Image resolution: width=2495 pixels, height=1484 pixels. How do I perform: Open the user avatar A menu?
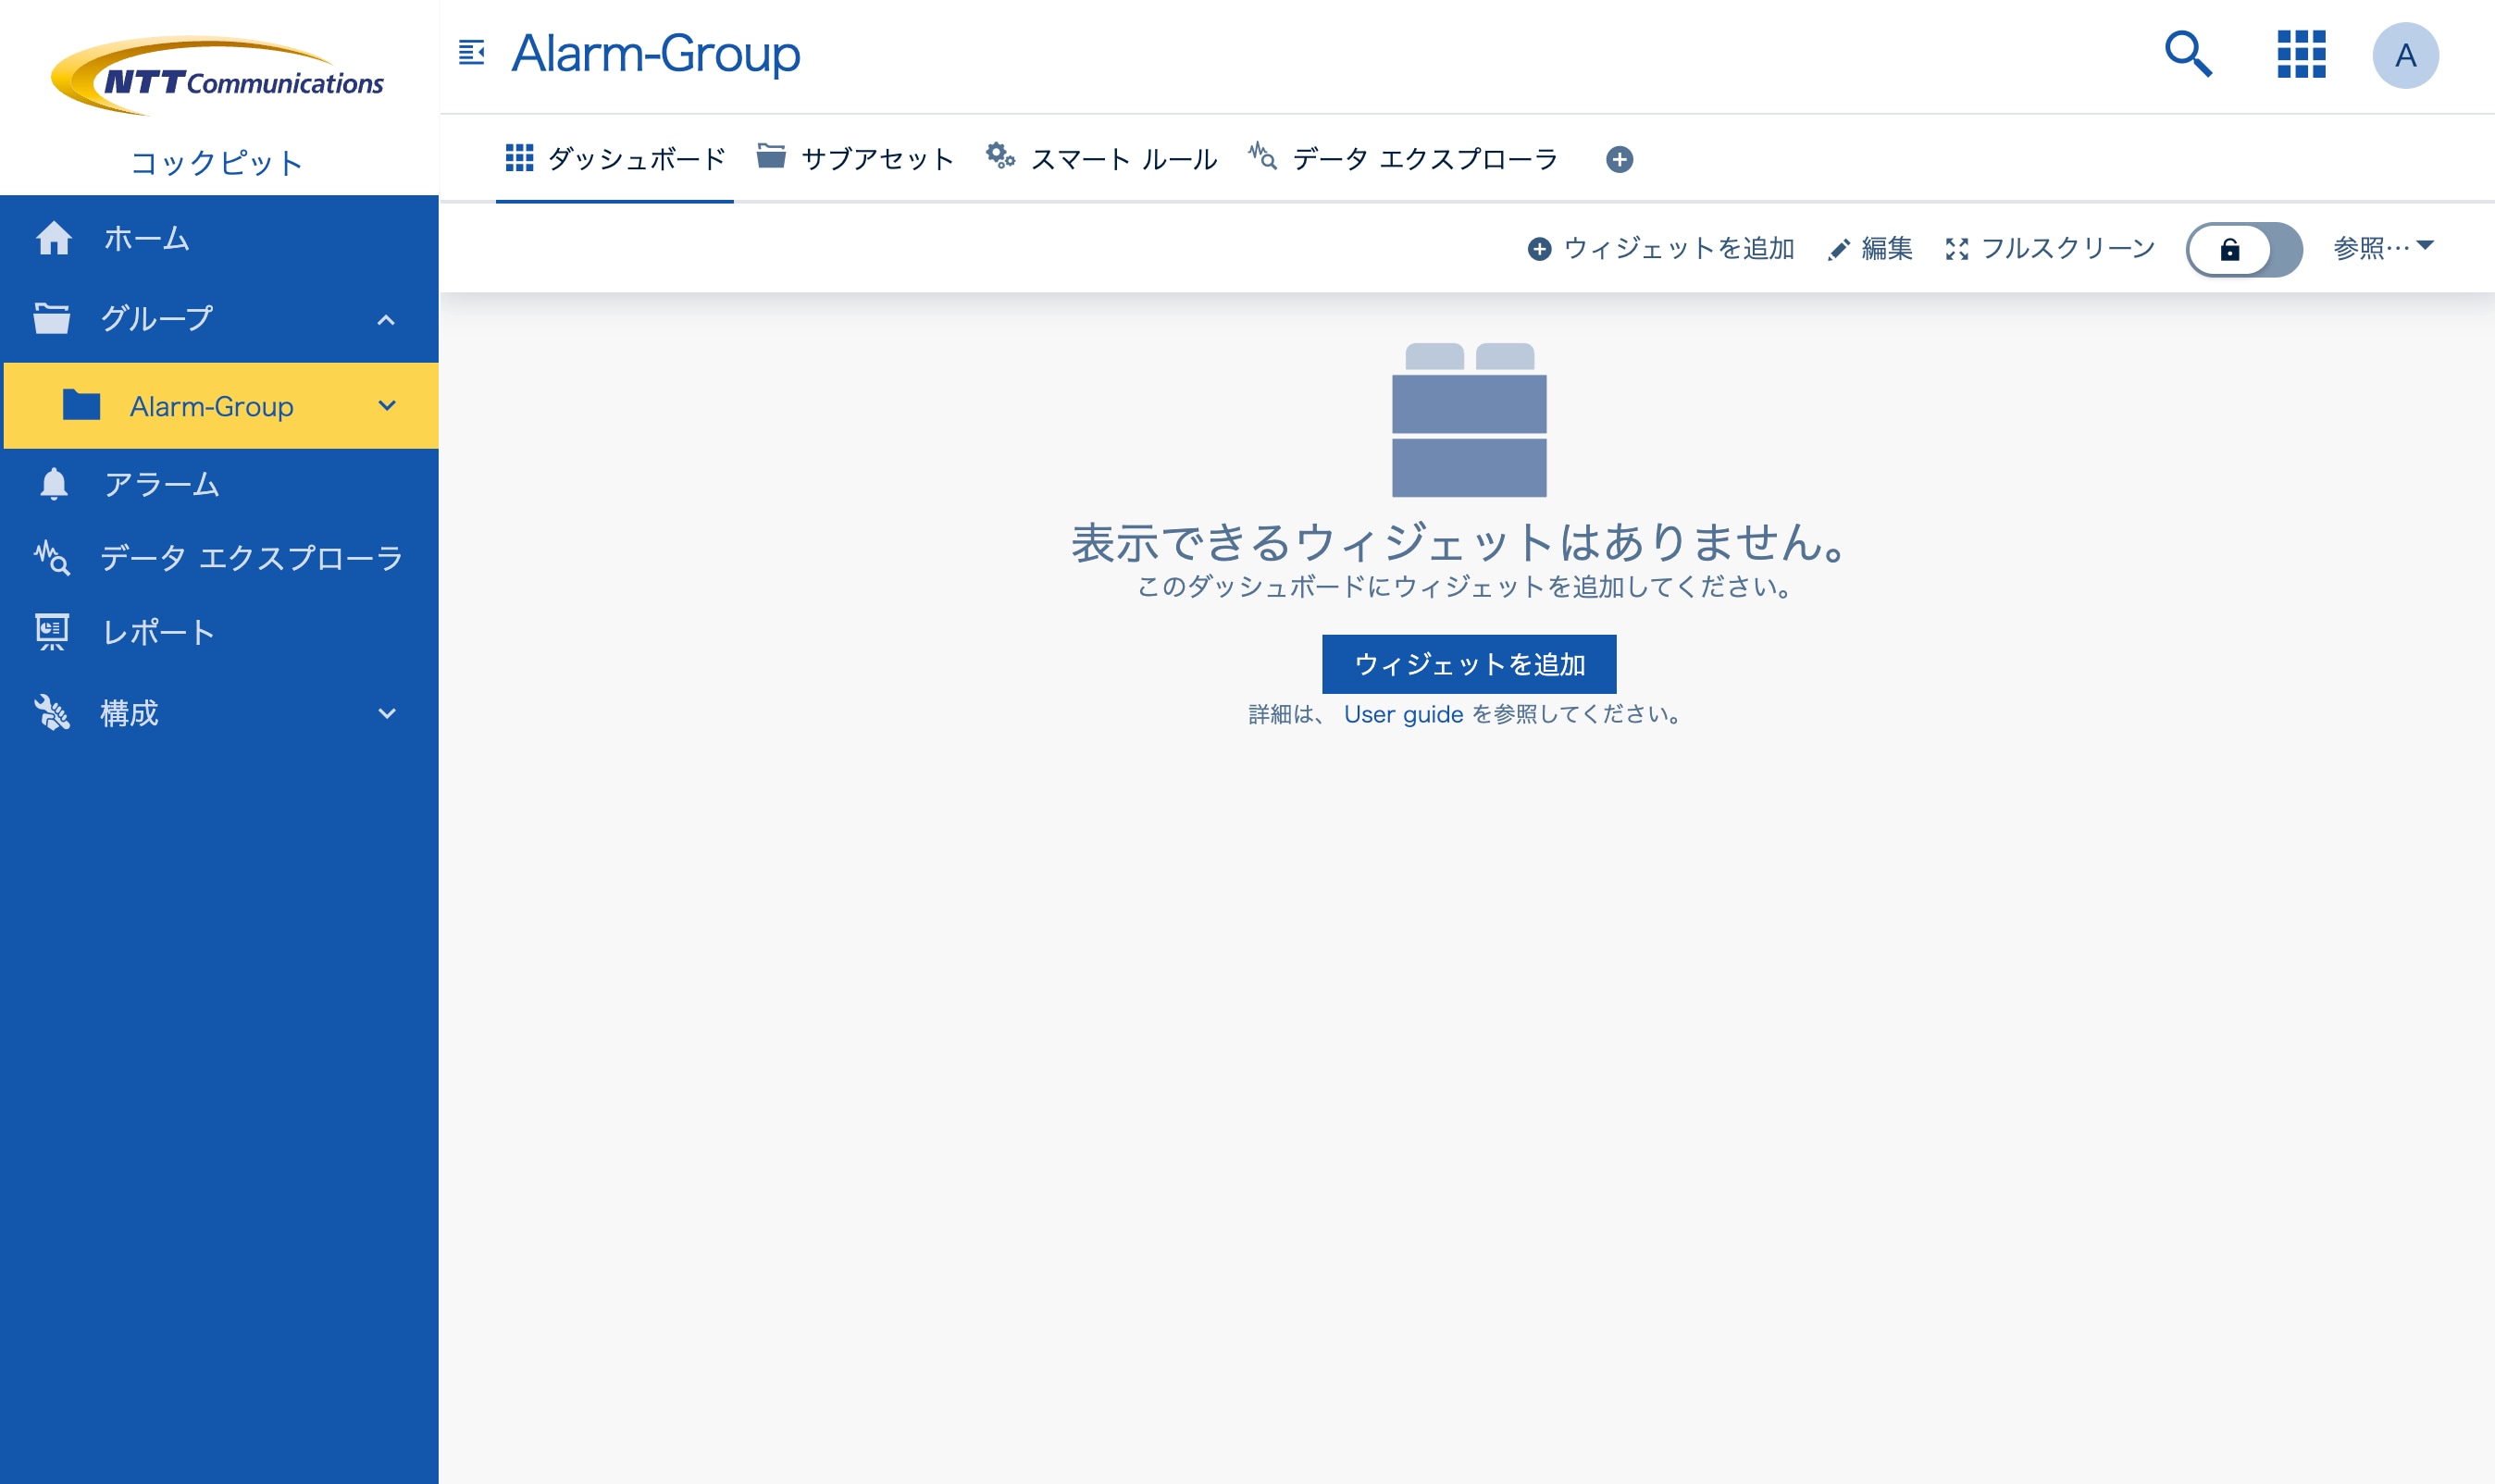tap(2405, 55)
